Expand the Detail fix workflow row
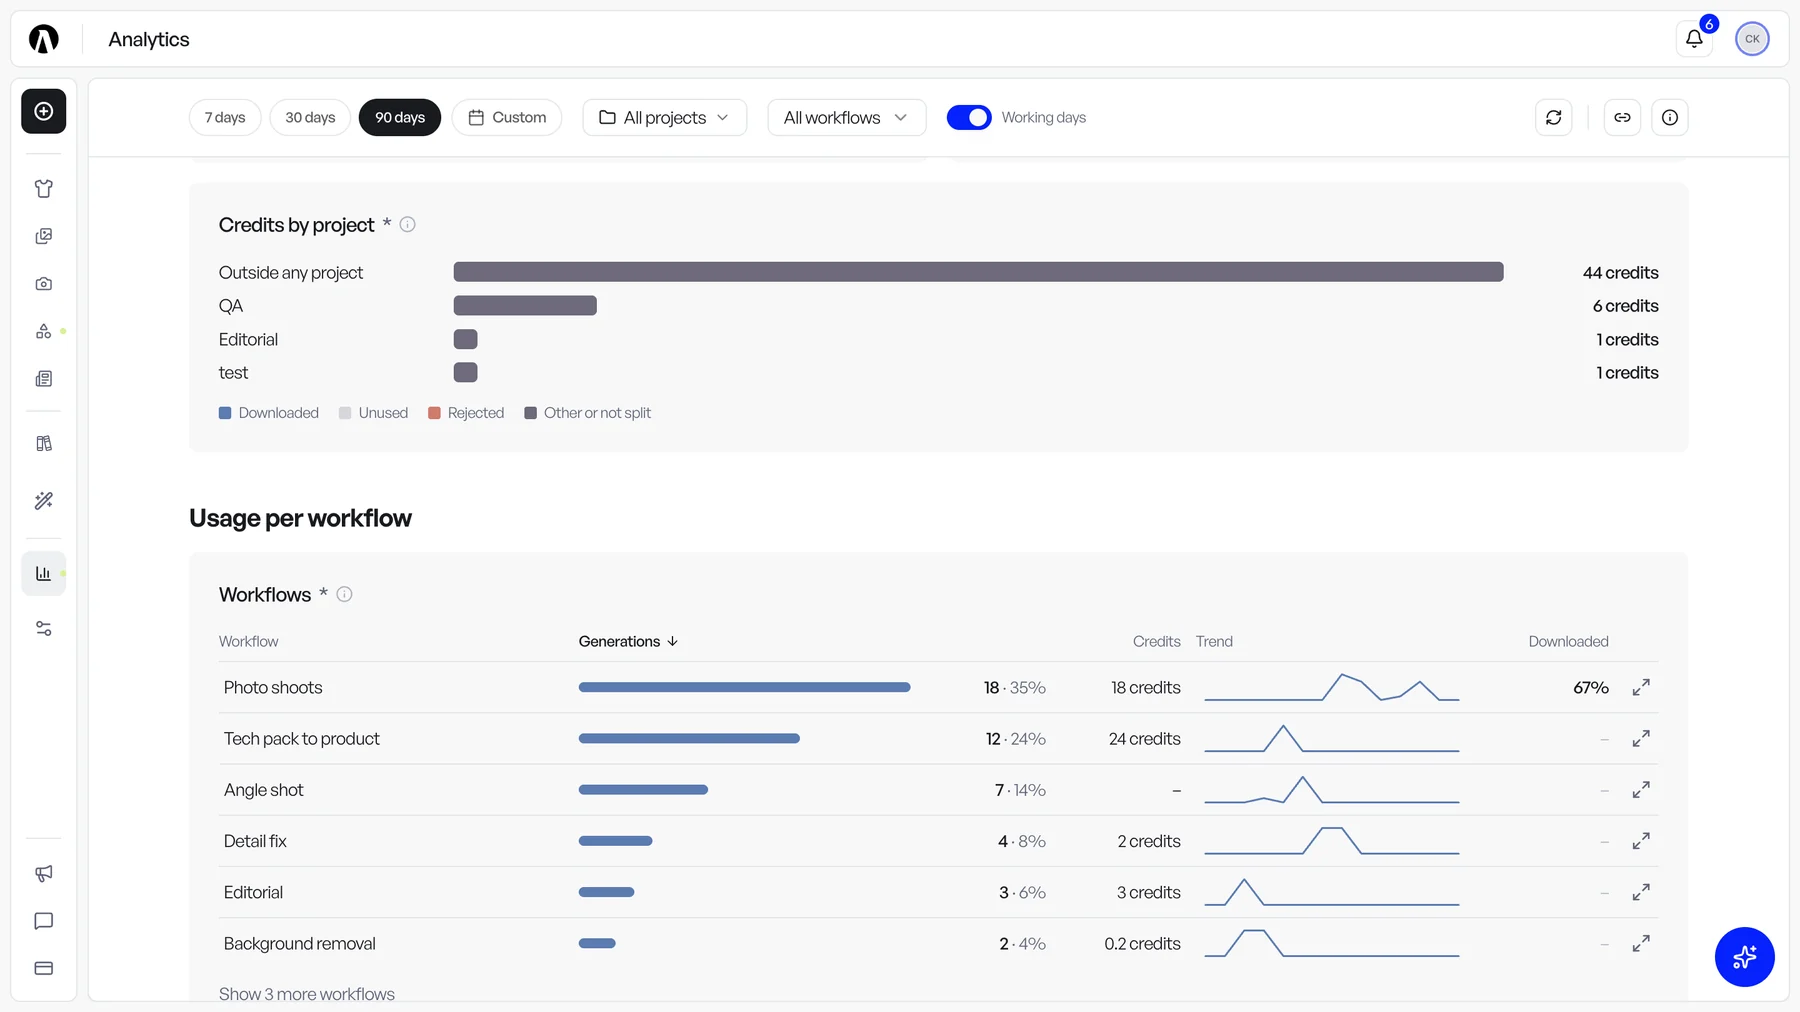The width and height of the screenshot is (1800, 1012). tap(1641, 841)
